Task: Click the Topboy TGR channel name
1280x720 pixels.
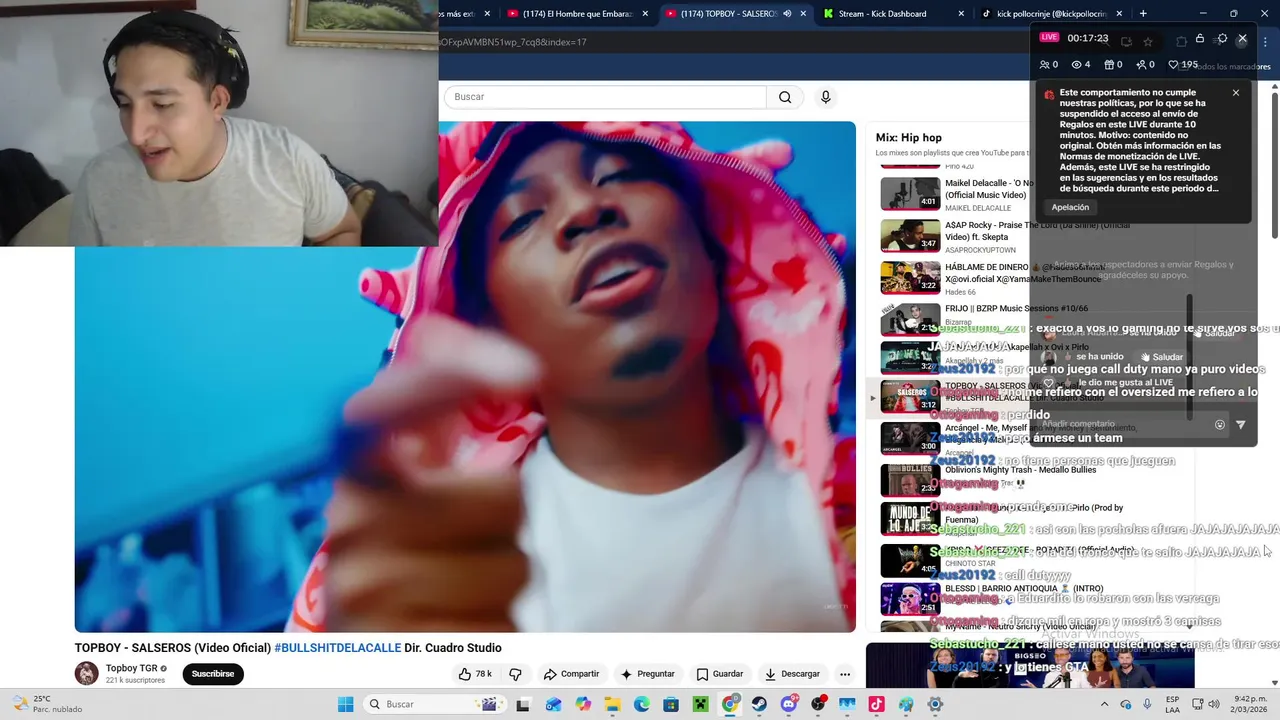Action: coord(132,668)
